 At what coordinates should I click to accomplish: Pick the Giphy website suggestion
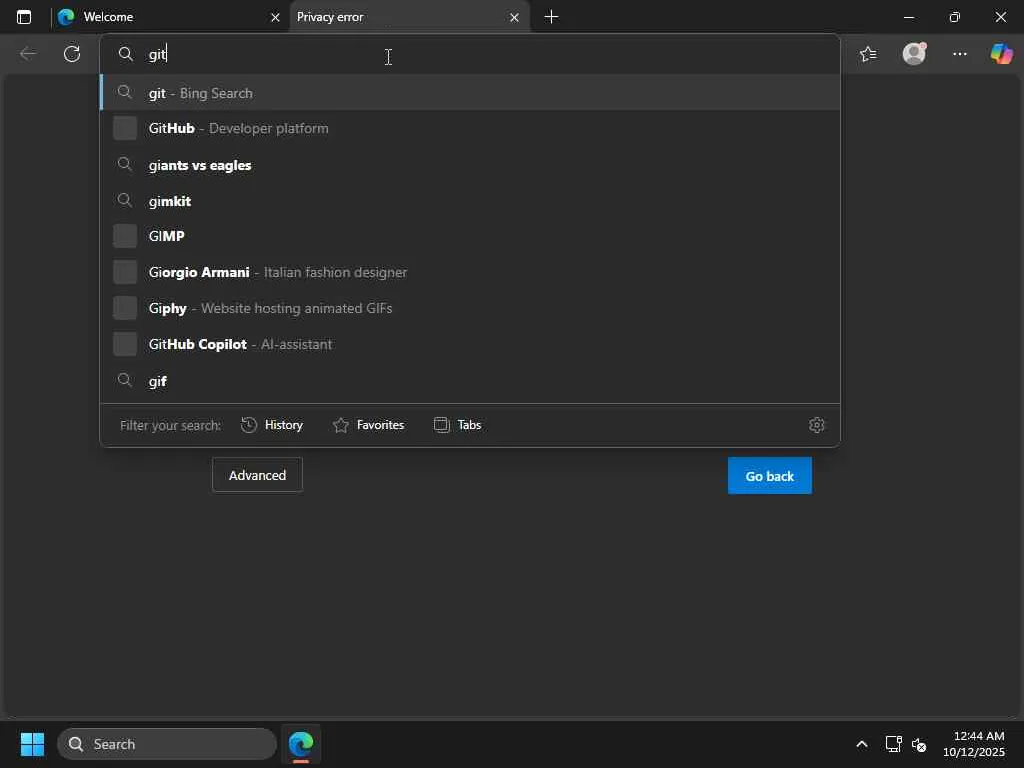470,308
